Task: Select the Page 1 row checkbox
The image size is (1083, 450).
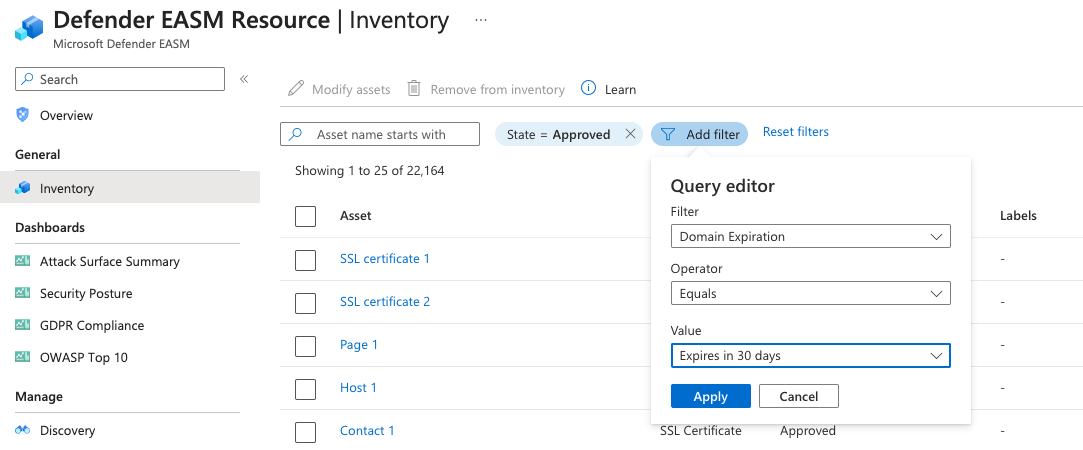Action: 306,346
